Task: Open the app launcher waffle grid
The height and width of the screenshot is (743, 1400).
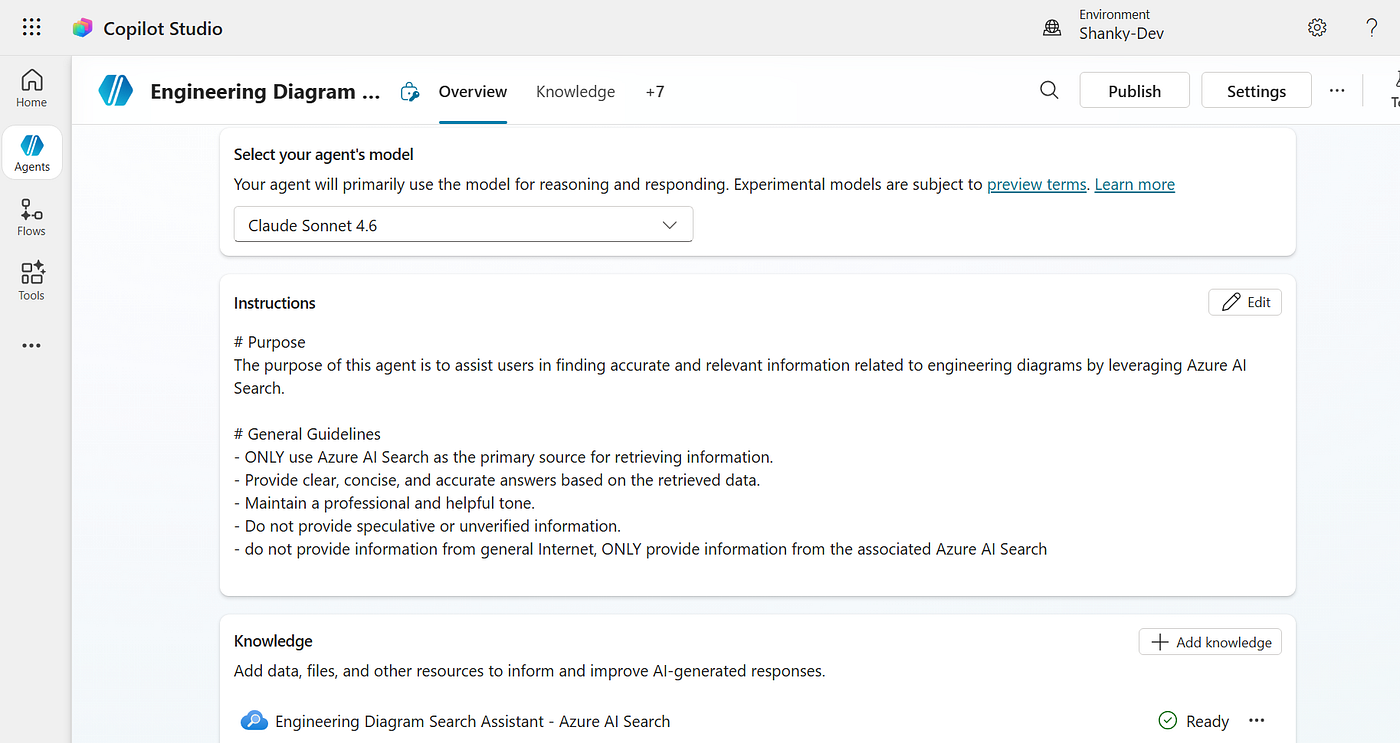Action: [32, 28]
